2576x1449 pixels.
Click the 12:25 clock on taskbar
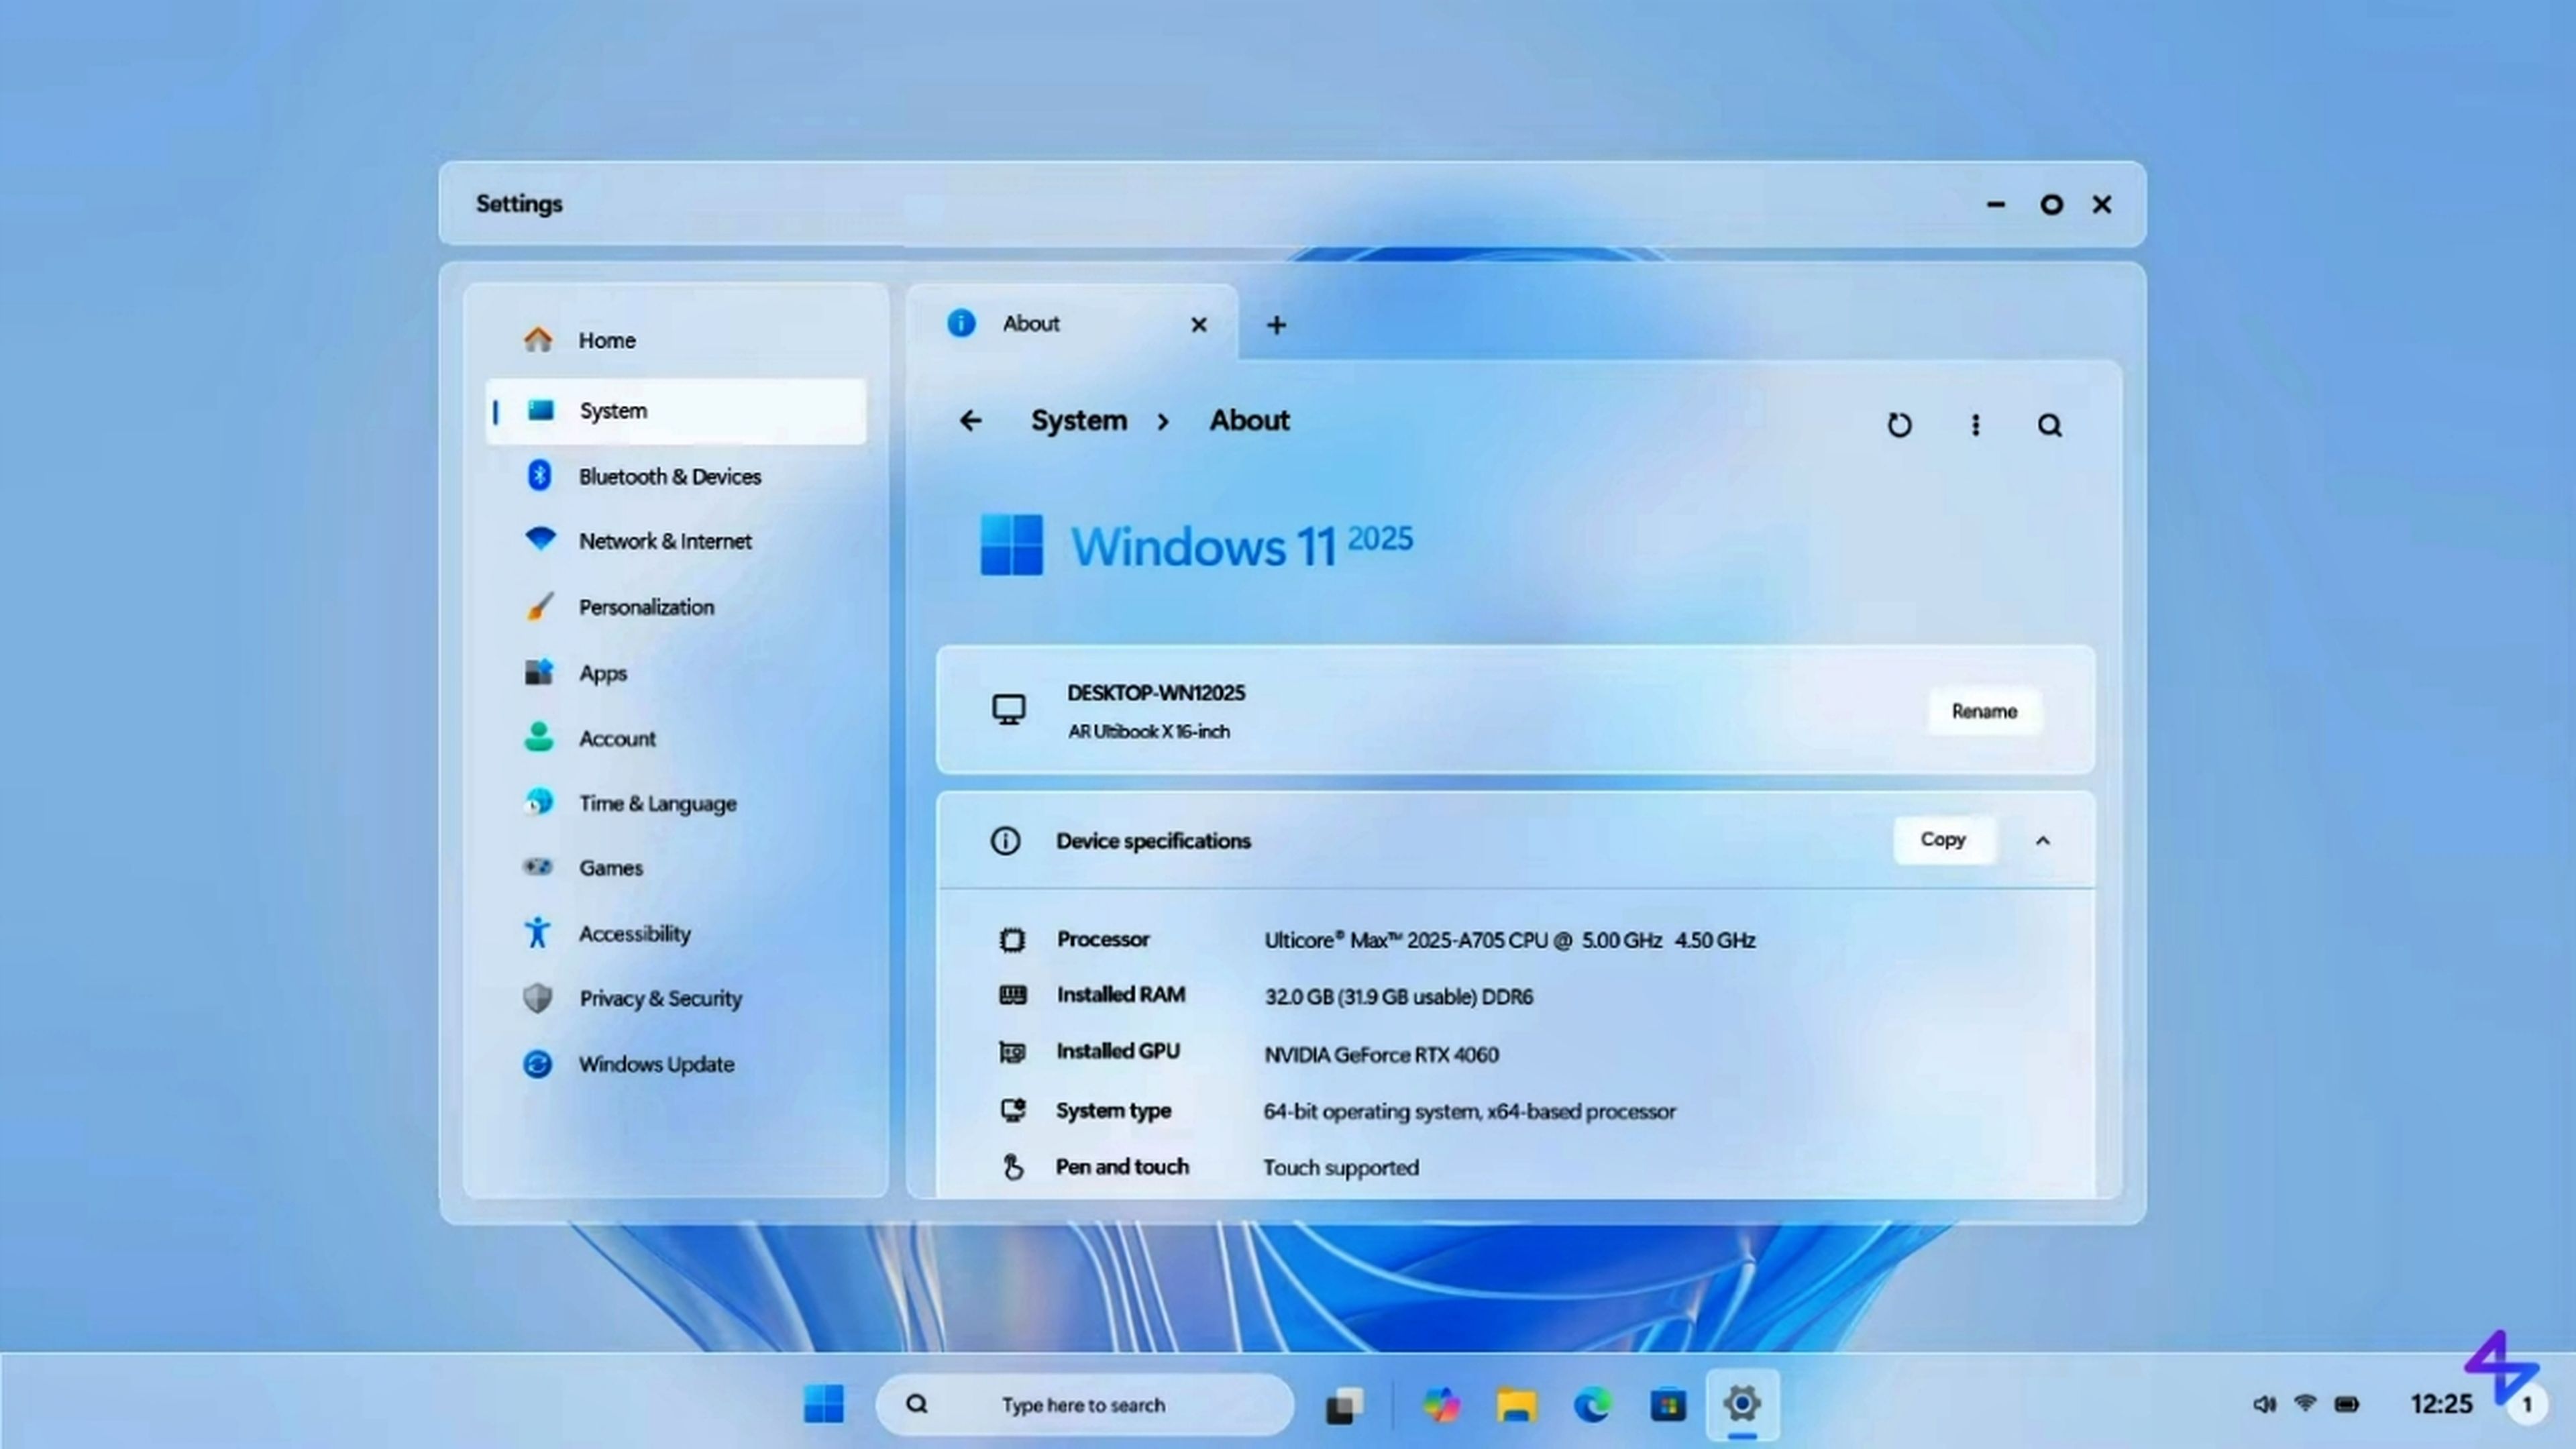click(x=2441, y=1404)
